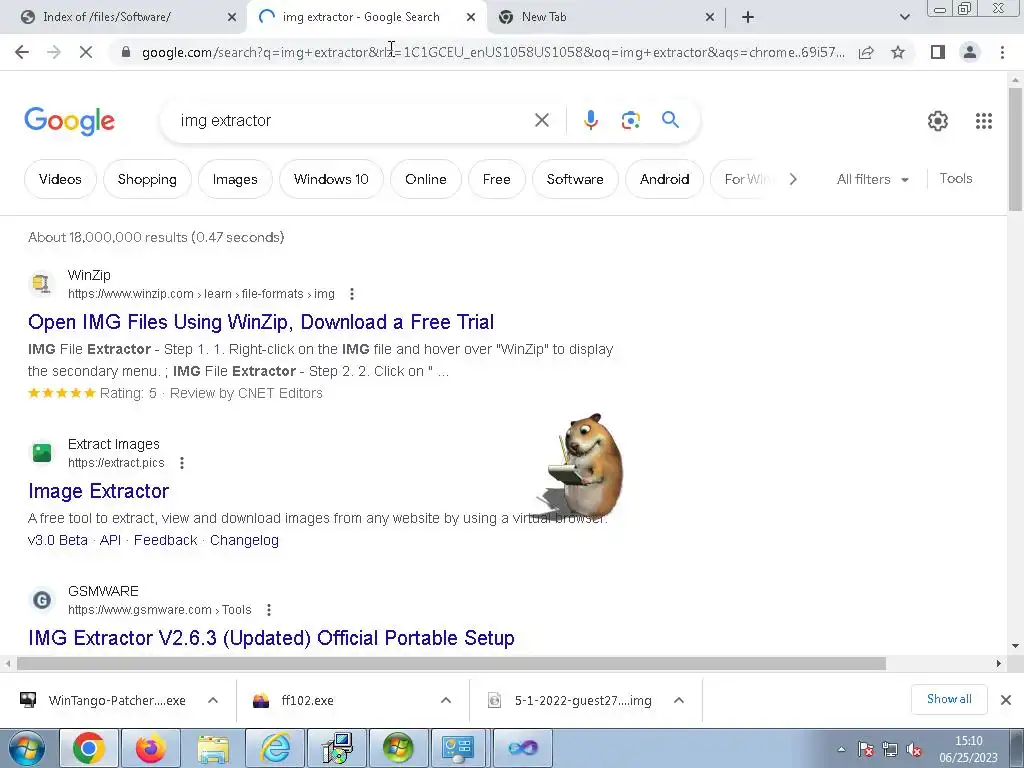The height and width of the screenshot is (768, 1024).
Task: Stop loading the page
Action: tap(86, 52)
